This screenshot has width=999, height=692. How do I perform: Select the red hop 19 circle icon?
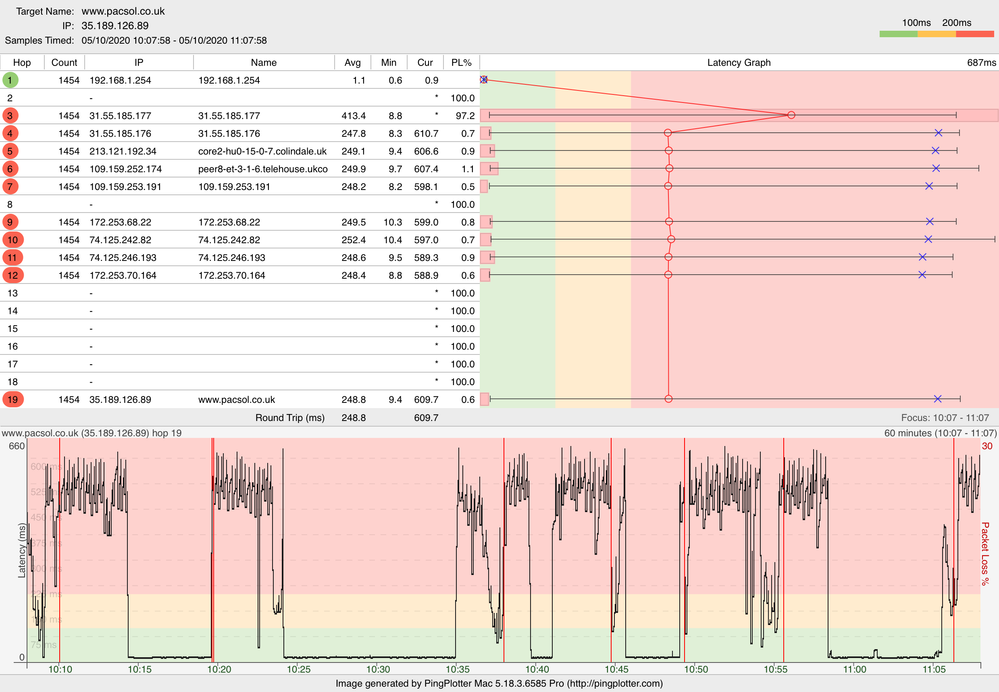point(10,399)
